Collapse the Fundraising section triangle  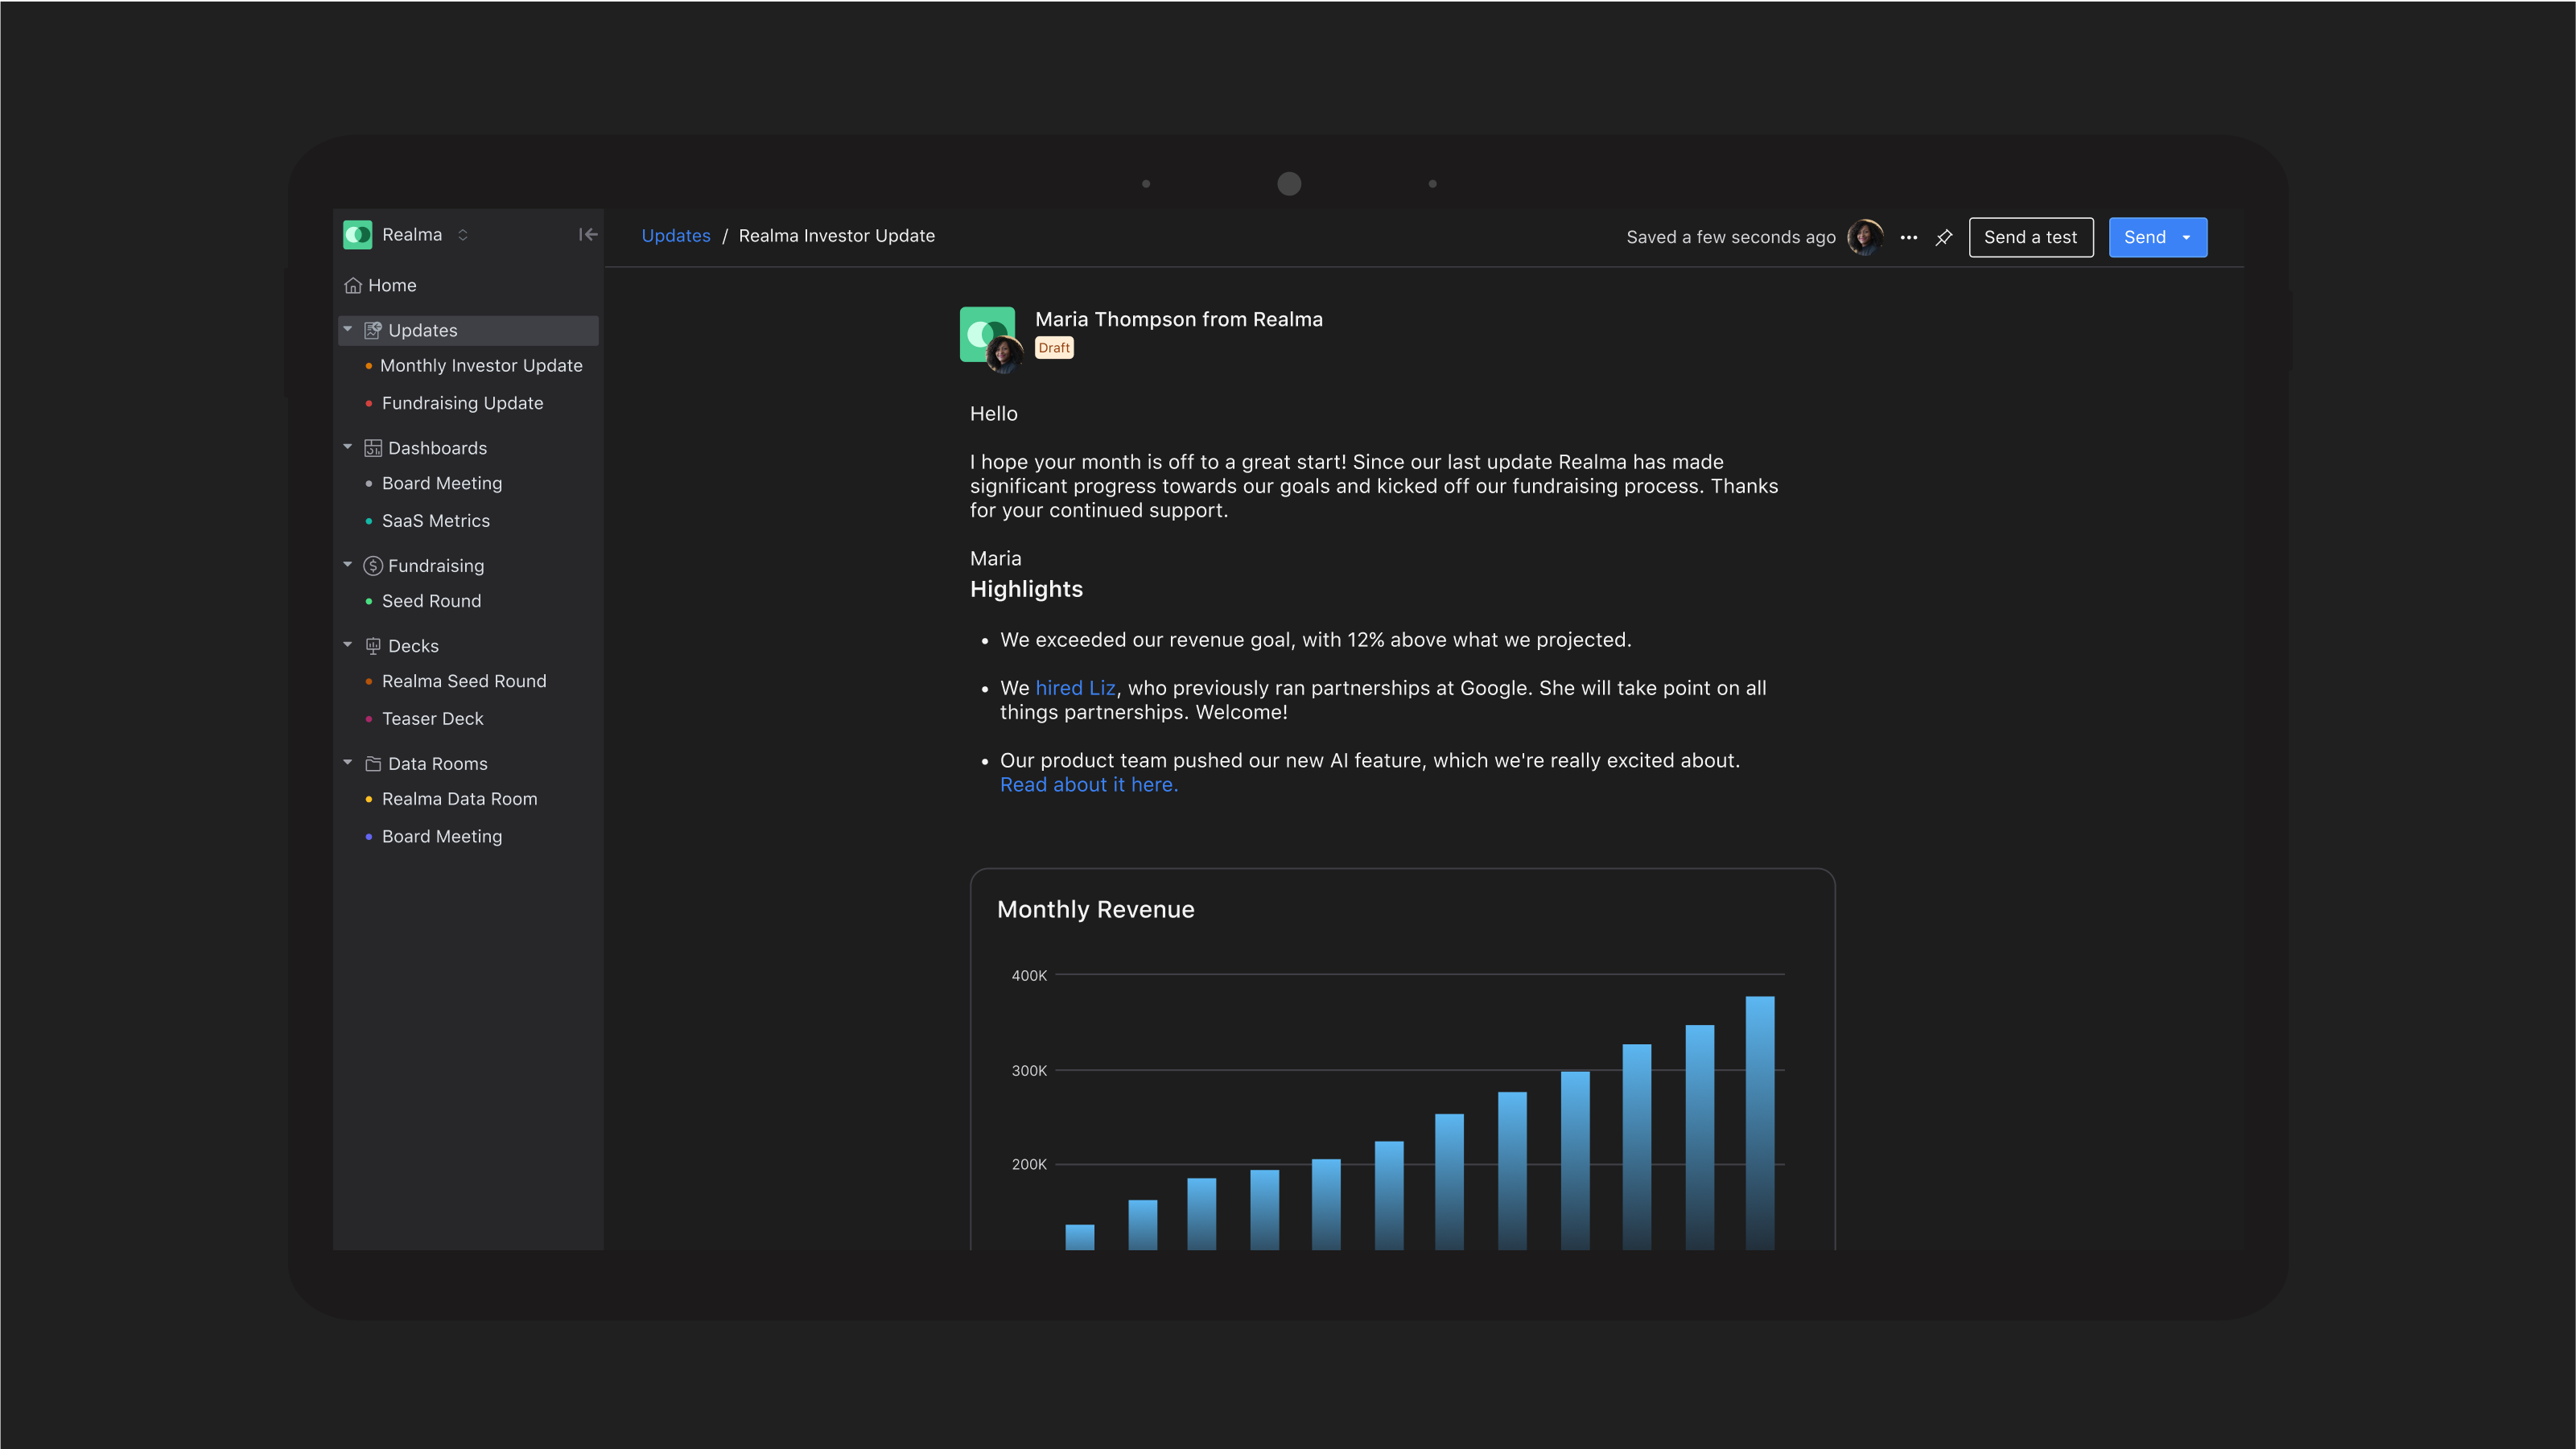[x=348, y=564]
